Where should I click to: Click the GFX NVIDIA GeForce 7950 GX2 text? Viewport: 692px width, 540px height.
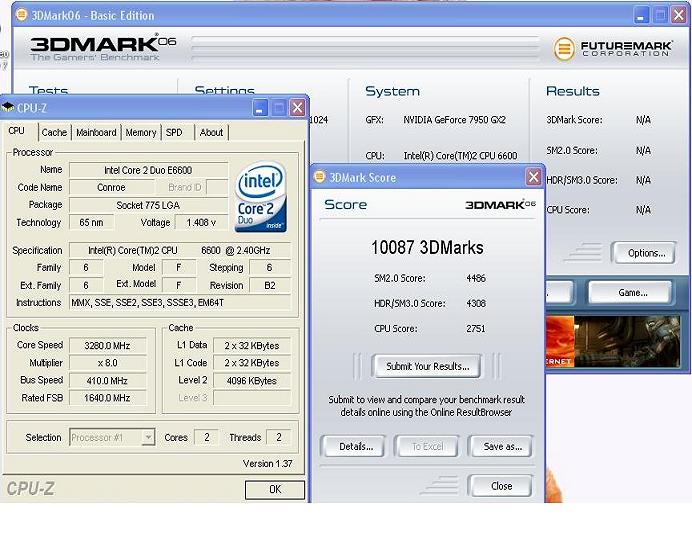454,120
